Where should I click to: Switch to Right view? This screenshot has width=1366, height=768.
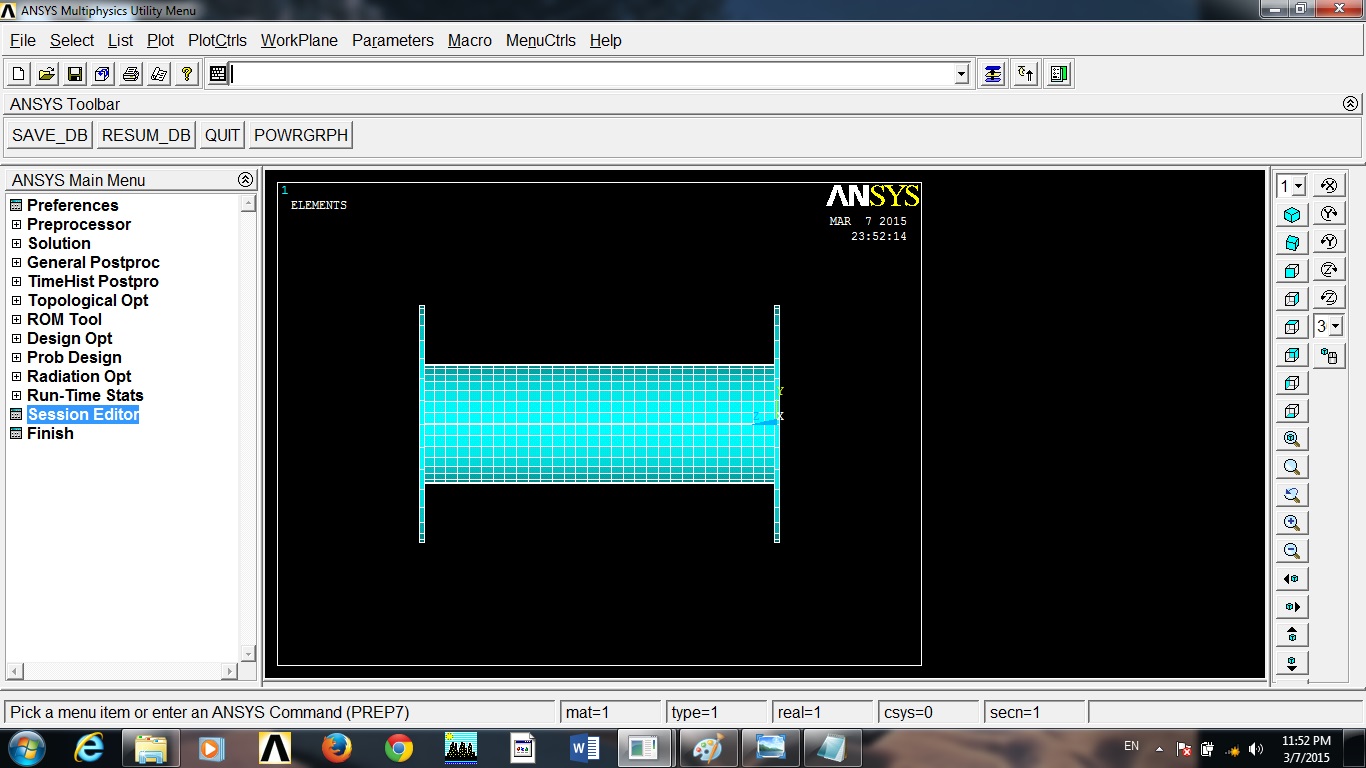(1292, 299)
